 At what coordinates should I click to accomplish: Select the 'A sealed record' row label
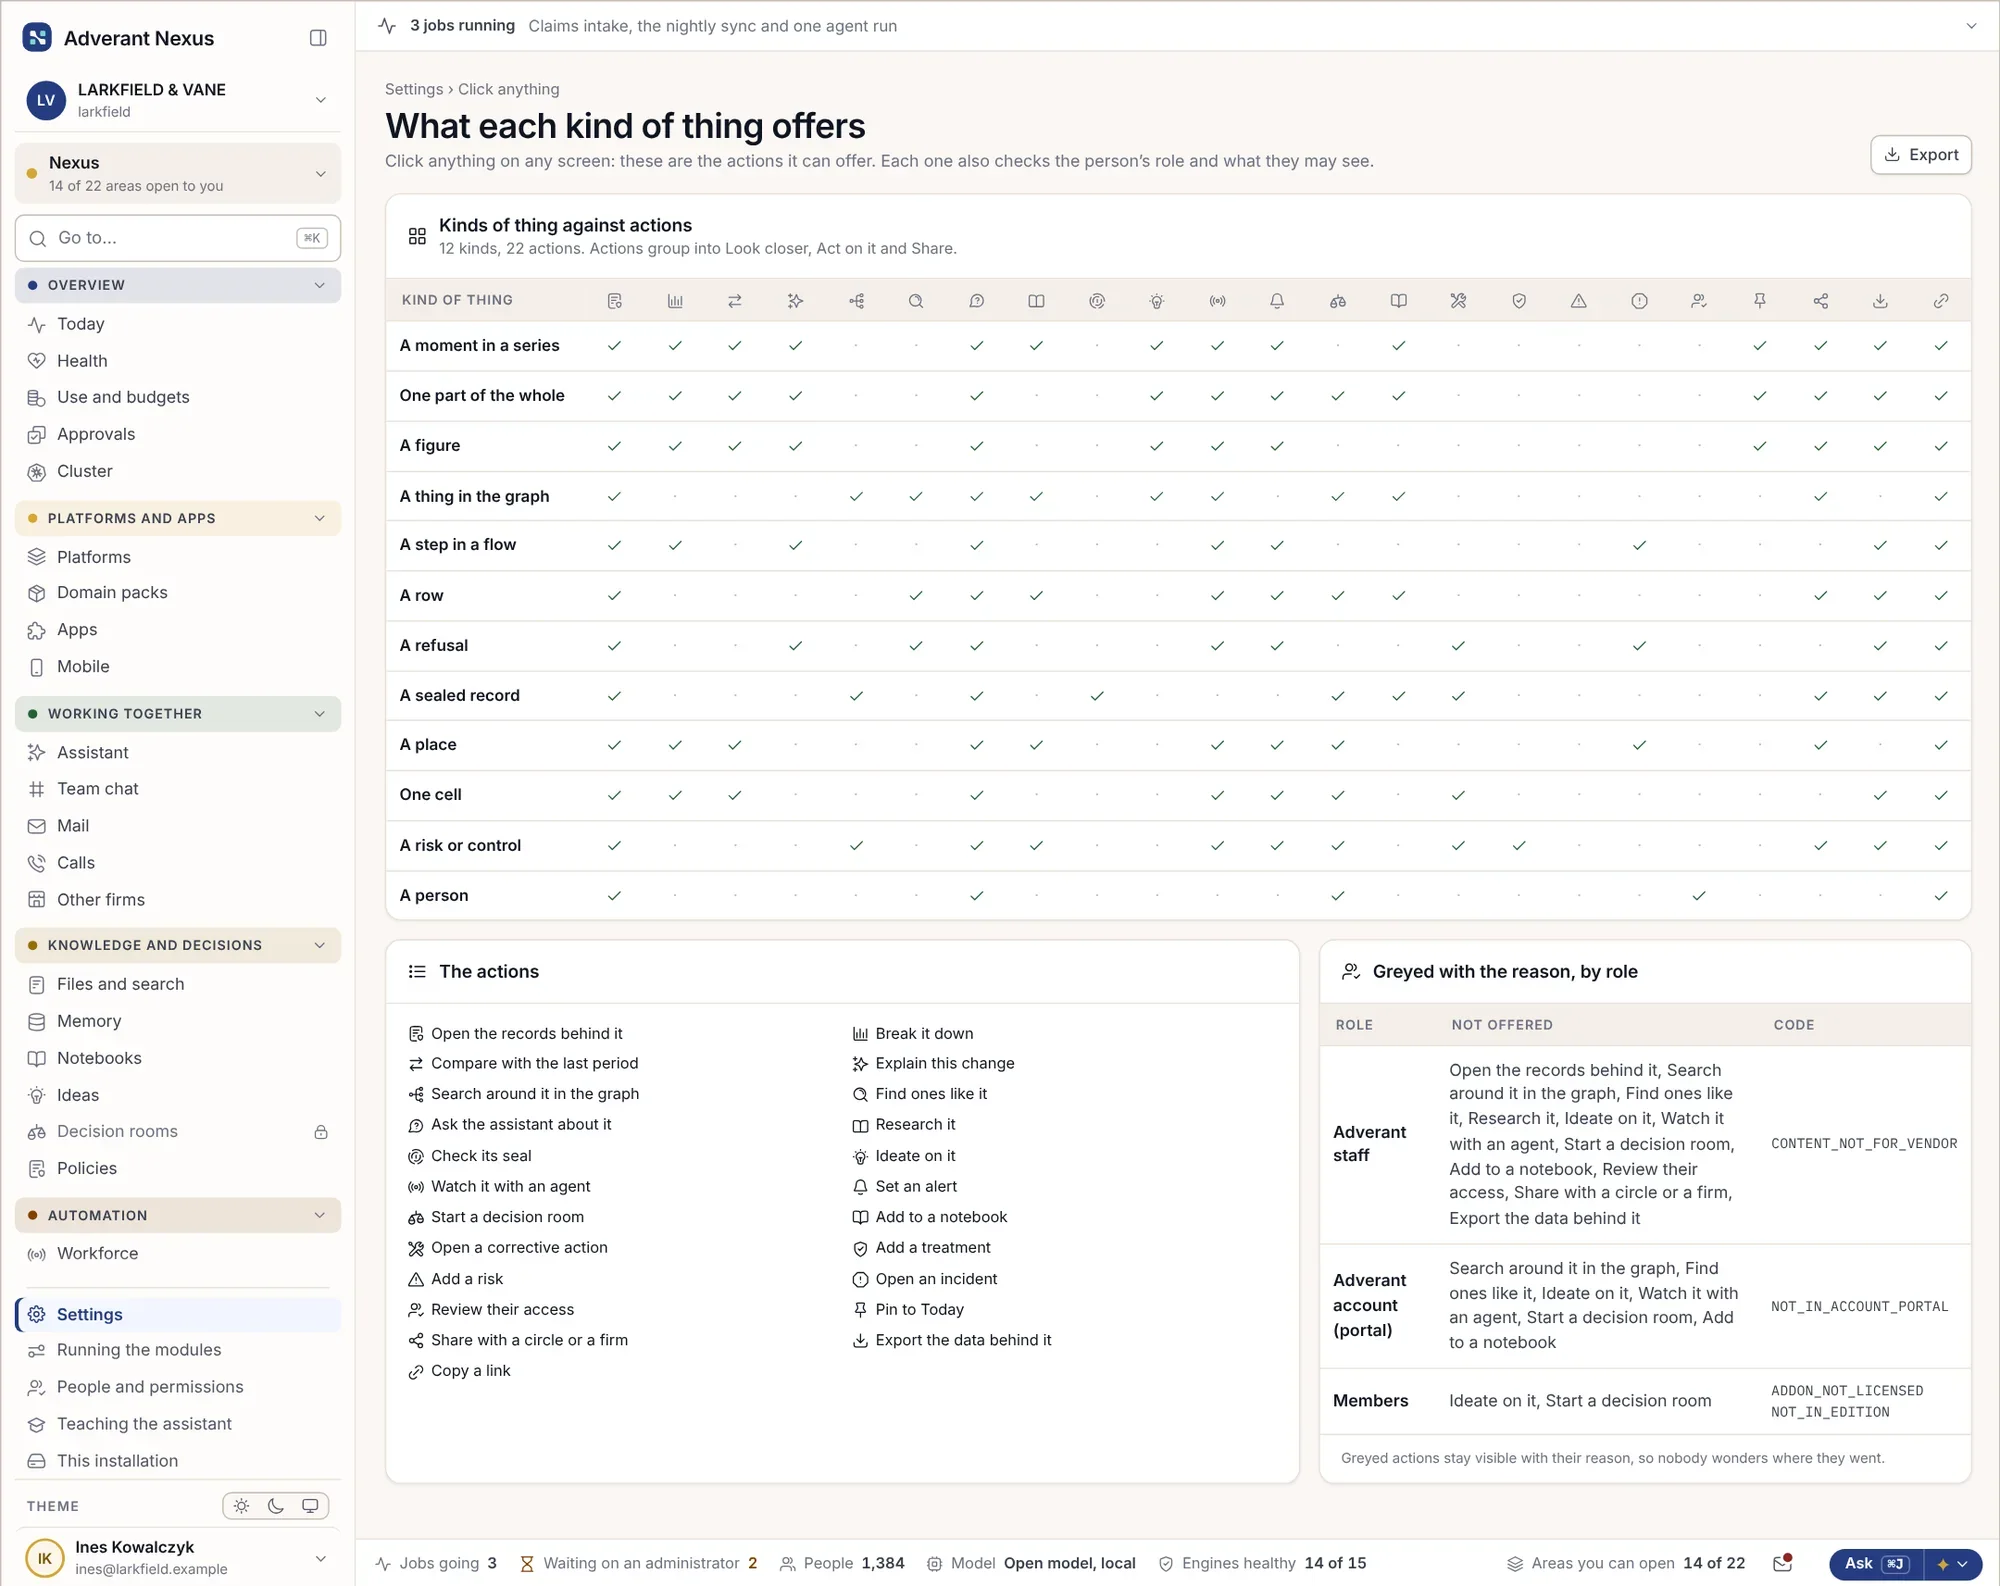(x=460, y=695)
